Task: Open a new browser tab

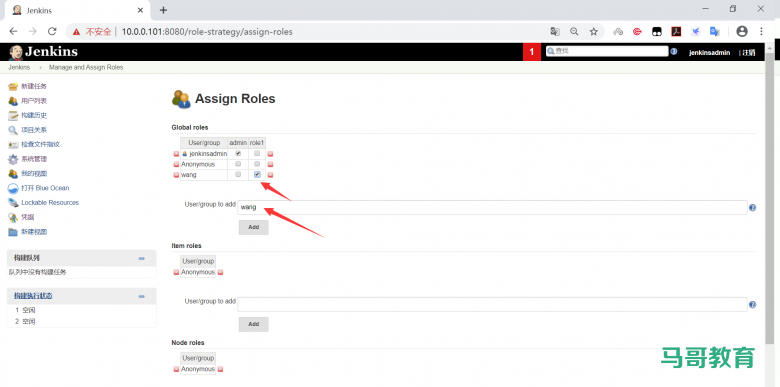Action: (163, 10)
